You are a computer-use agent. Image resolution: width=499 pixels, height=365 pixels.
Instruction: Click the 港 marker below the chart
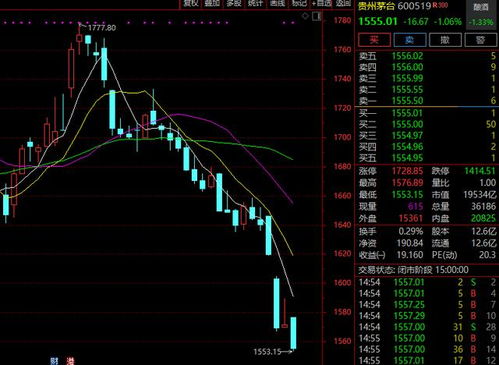(70, 361)
